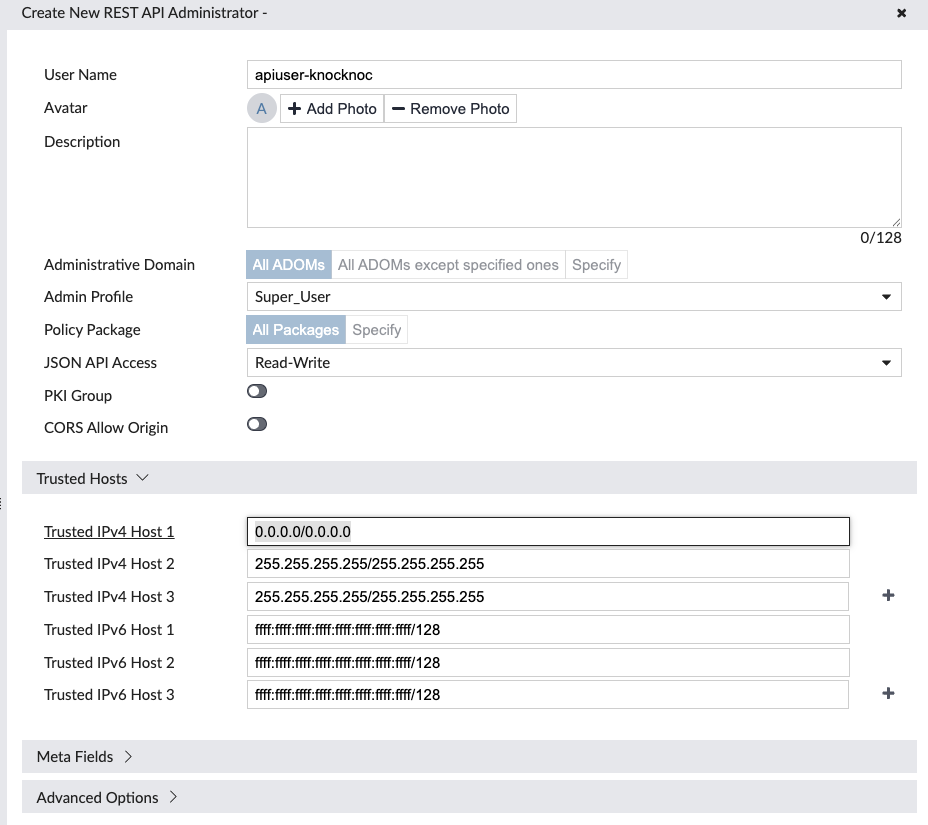This screenshot has height=825, width=928.
Task: Add another Trusted IPv6 host plus icon
Action: click(888, 694)
